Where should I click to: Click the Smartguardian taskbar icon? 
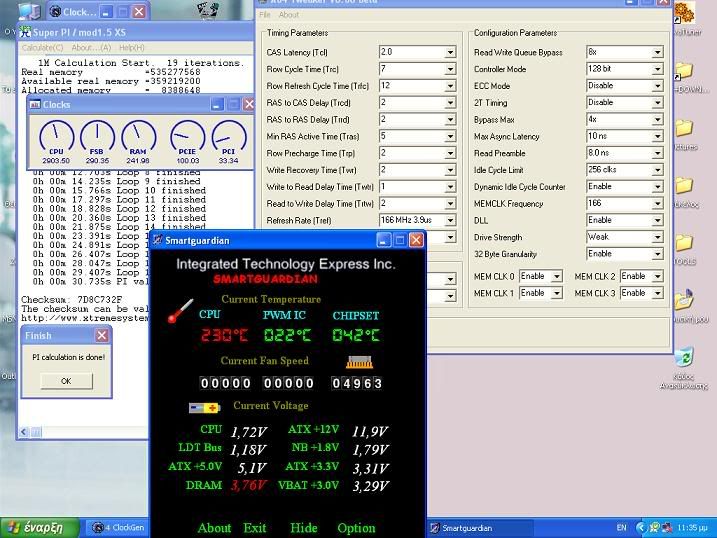point(435,528)
